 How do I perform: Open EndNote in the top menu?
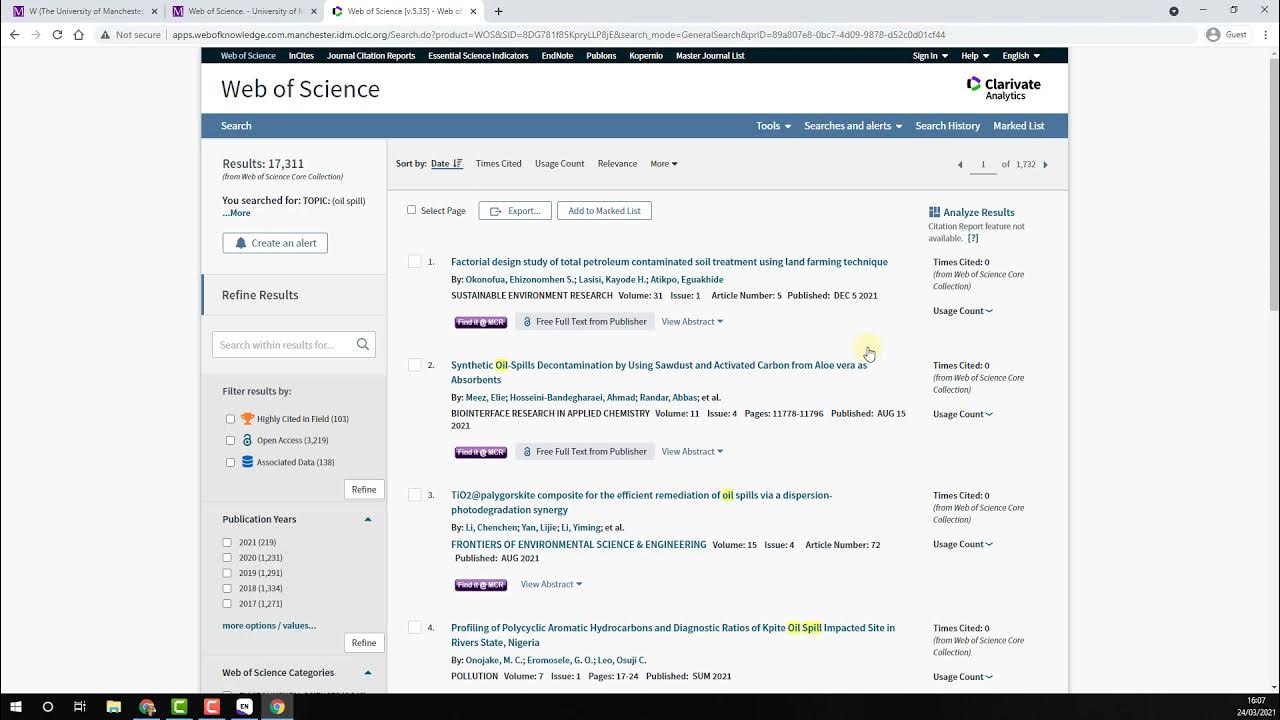pyautogui.click(x=557, y=56)
